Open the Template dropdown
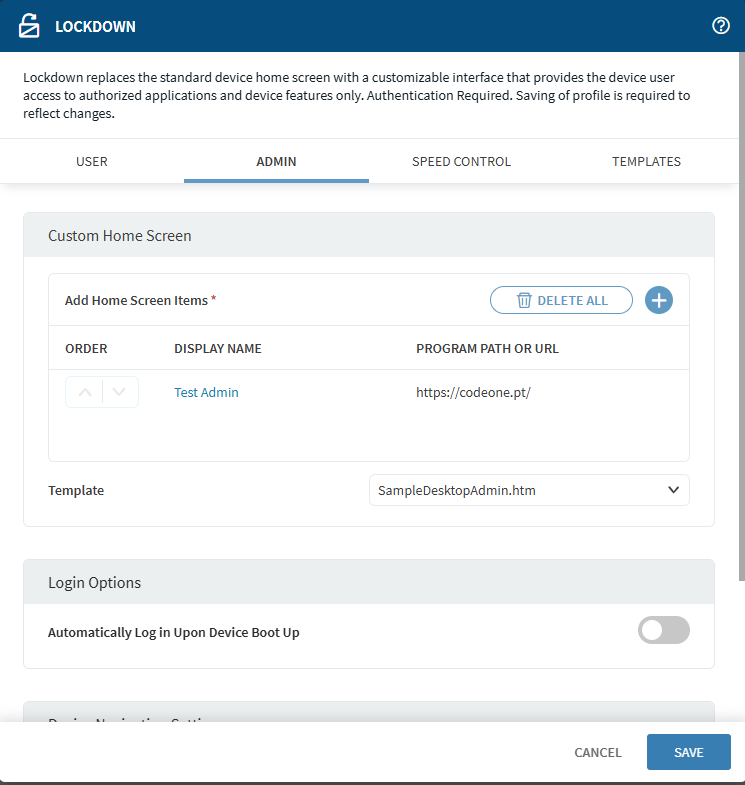This screenshot has width=745, height=785. pyautogui.click(x=528, y=490)
